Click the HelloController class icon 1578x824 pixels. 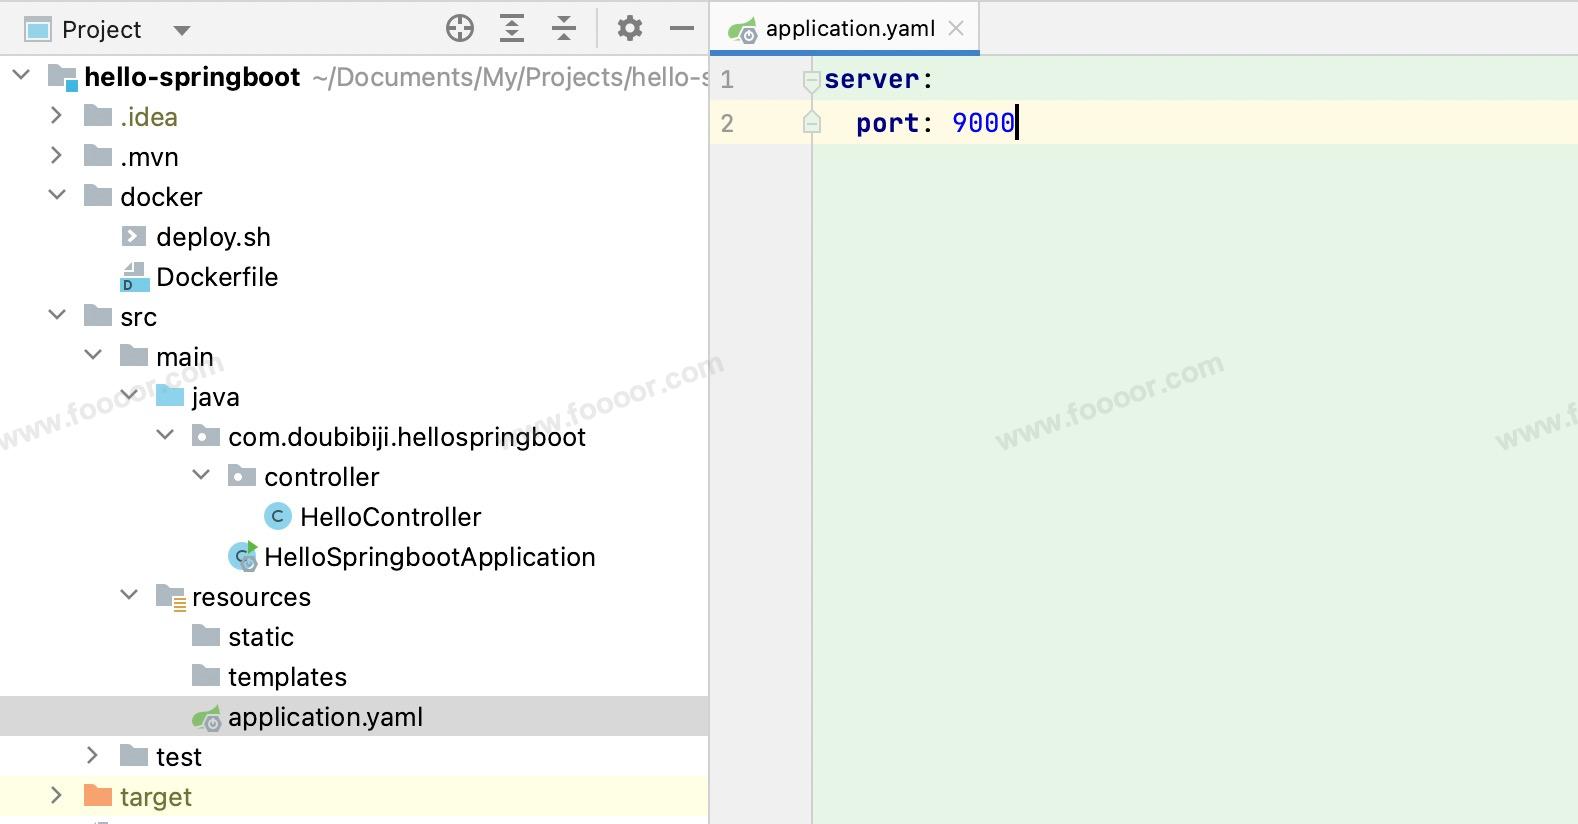tap(277, 517)
